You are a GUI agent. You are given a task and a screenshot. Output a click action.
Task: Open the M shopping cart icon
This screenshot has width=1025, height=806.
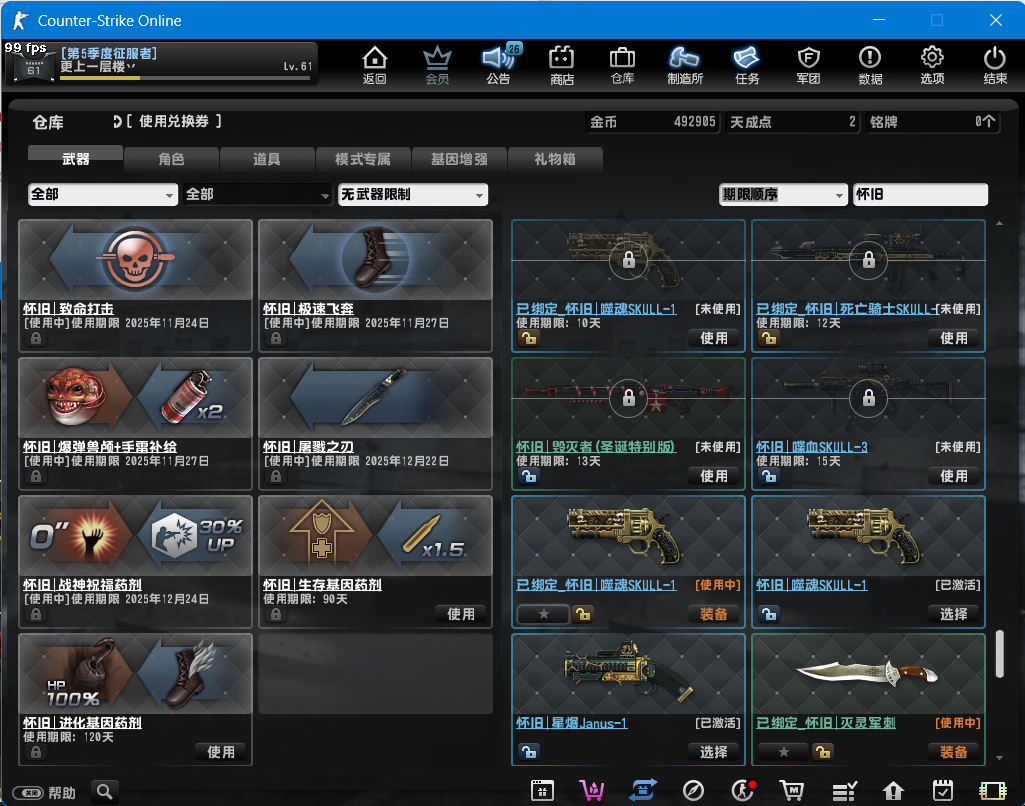792,791
